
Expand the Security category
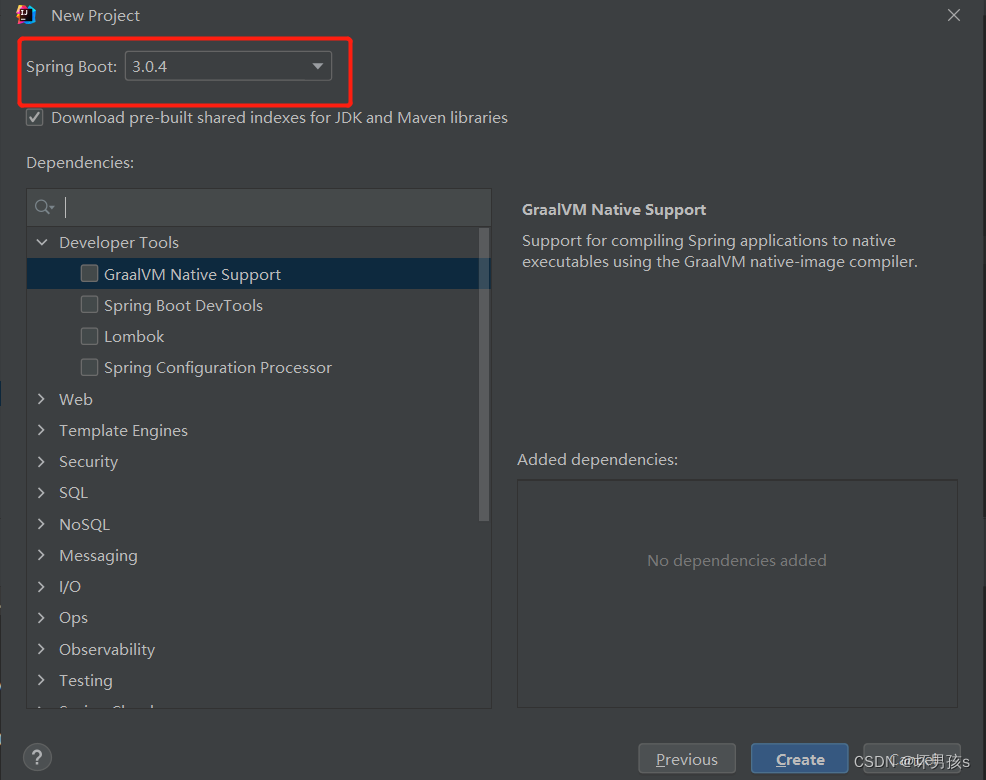(x=42, y=461)
